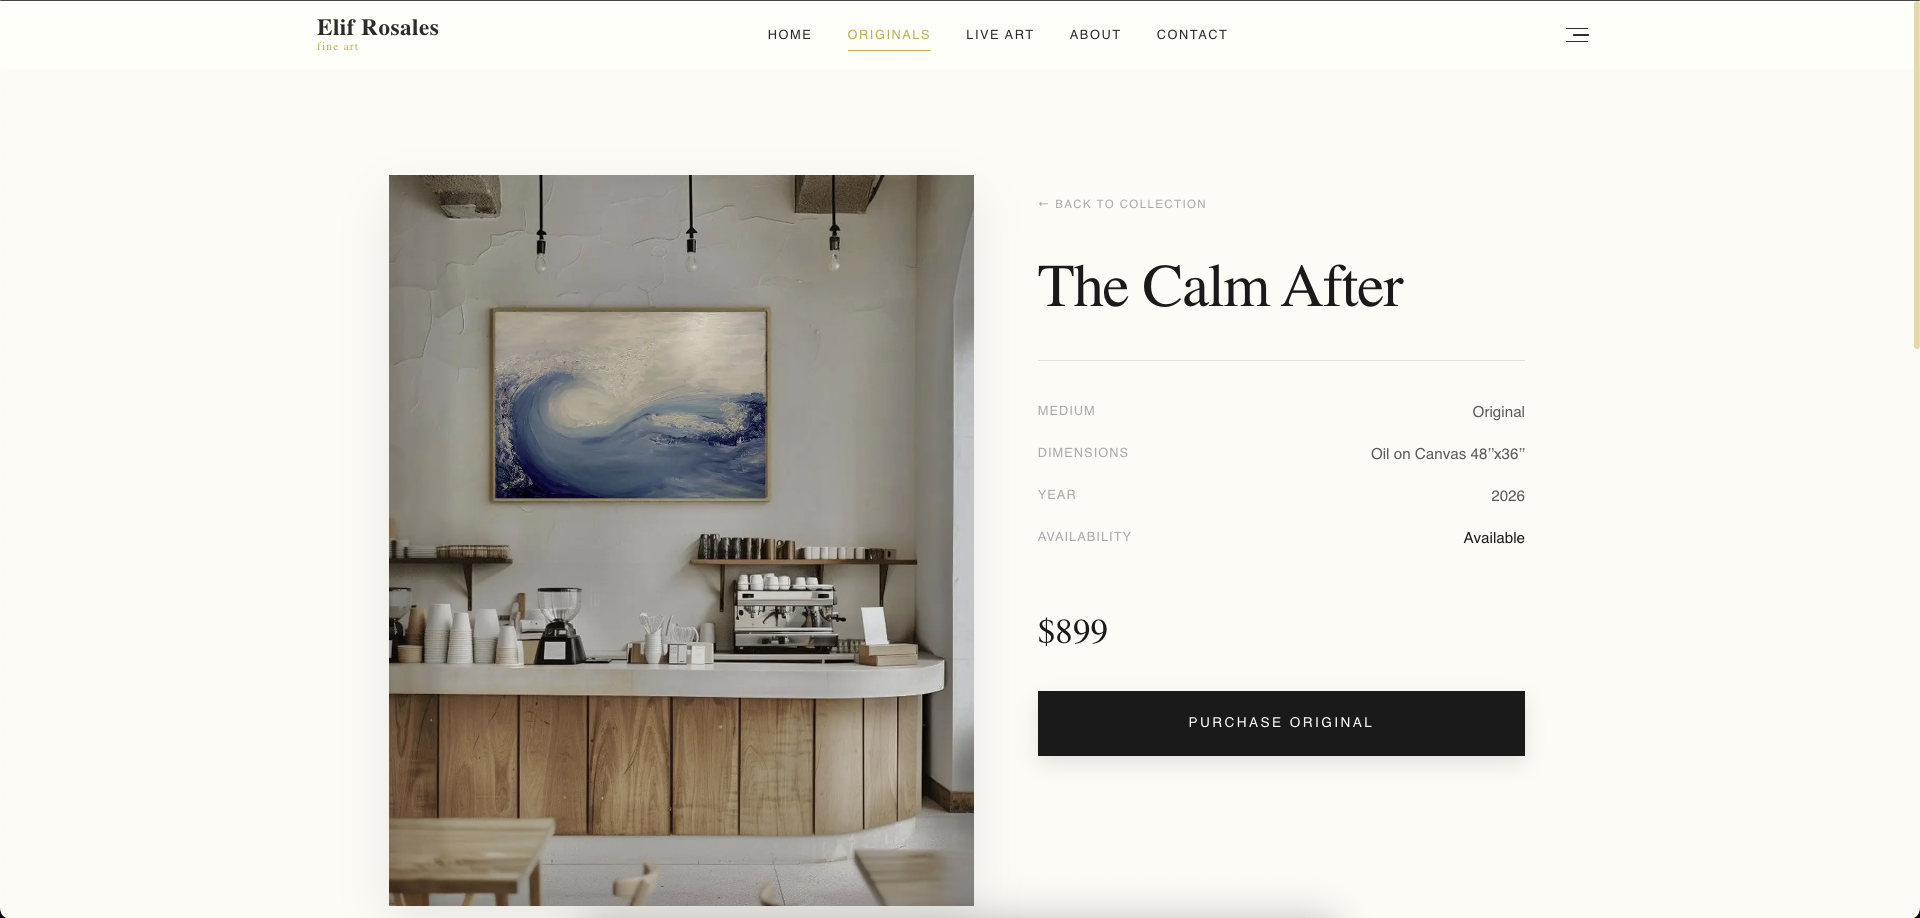Click the Oil on Canvas dimensions text
The width and height of the screenshot is (1920, 918).
click(x=1447, y=454)
